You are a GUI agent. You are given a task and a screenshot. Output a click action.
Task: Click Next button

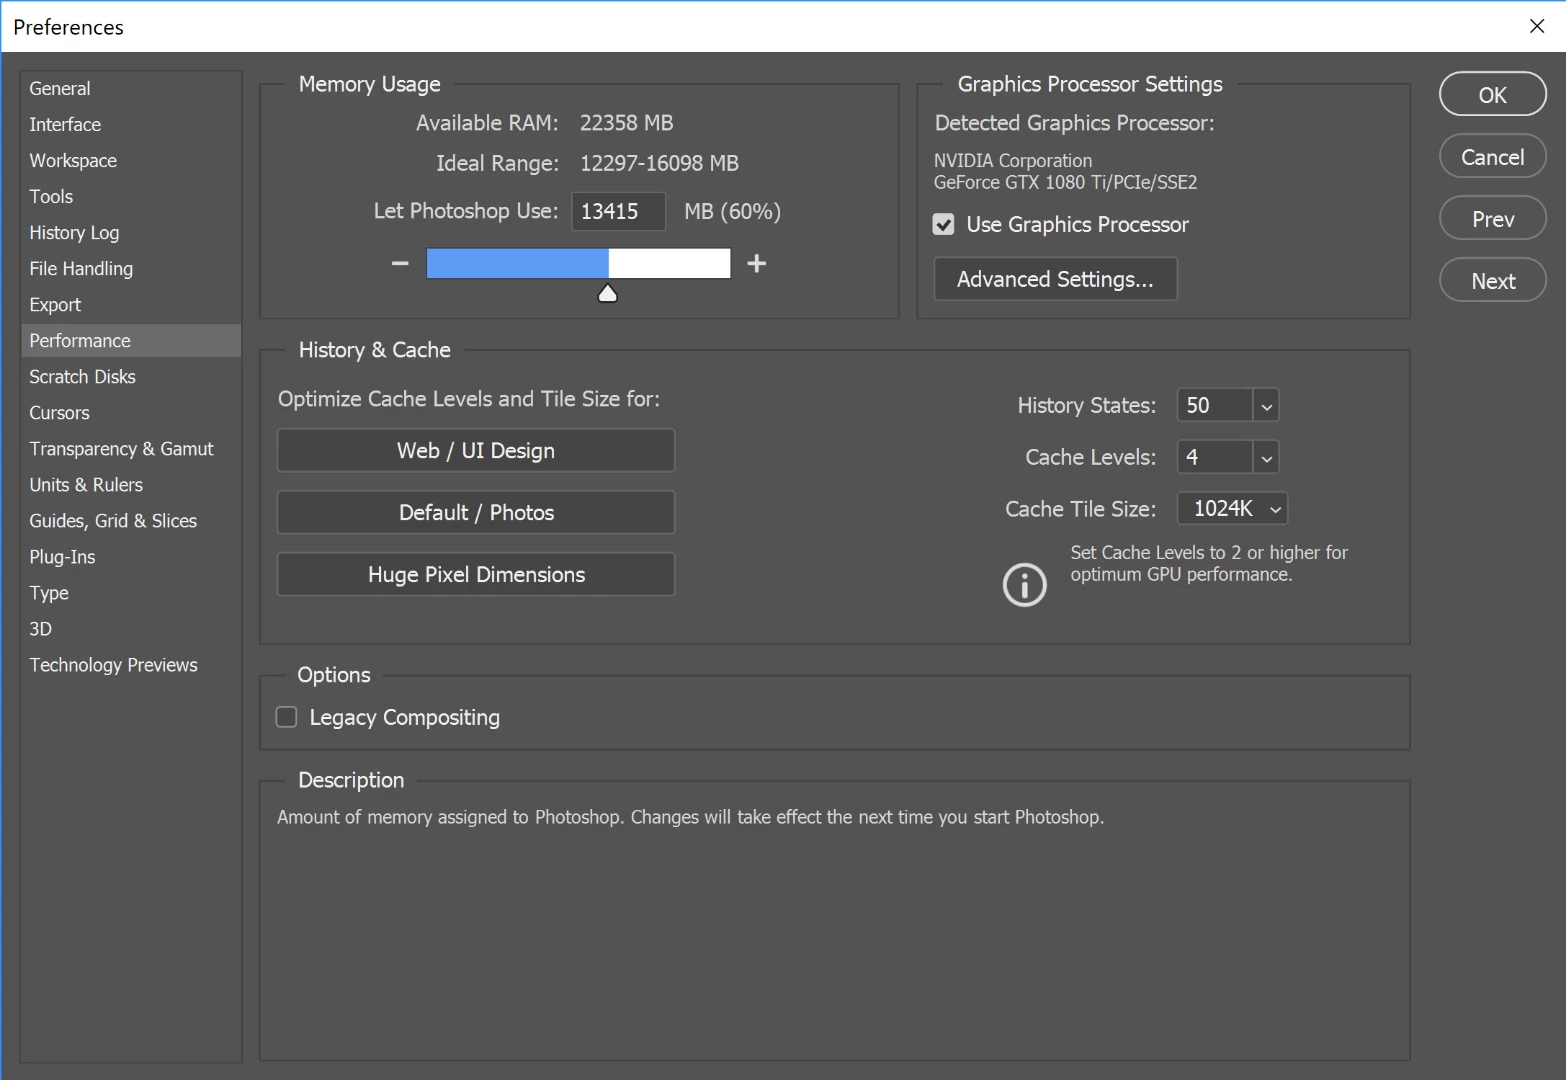(1492, 280)
